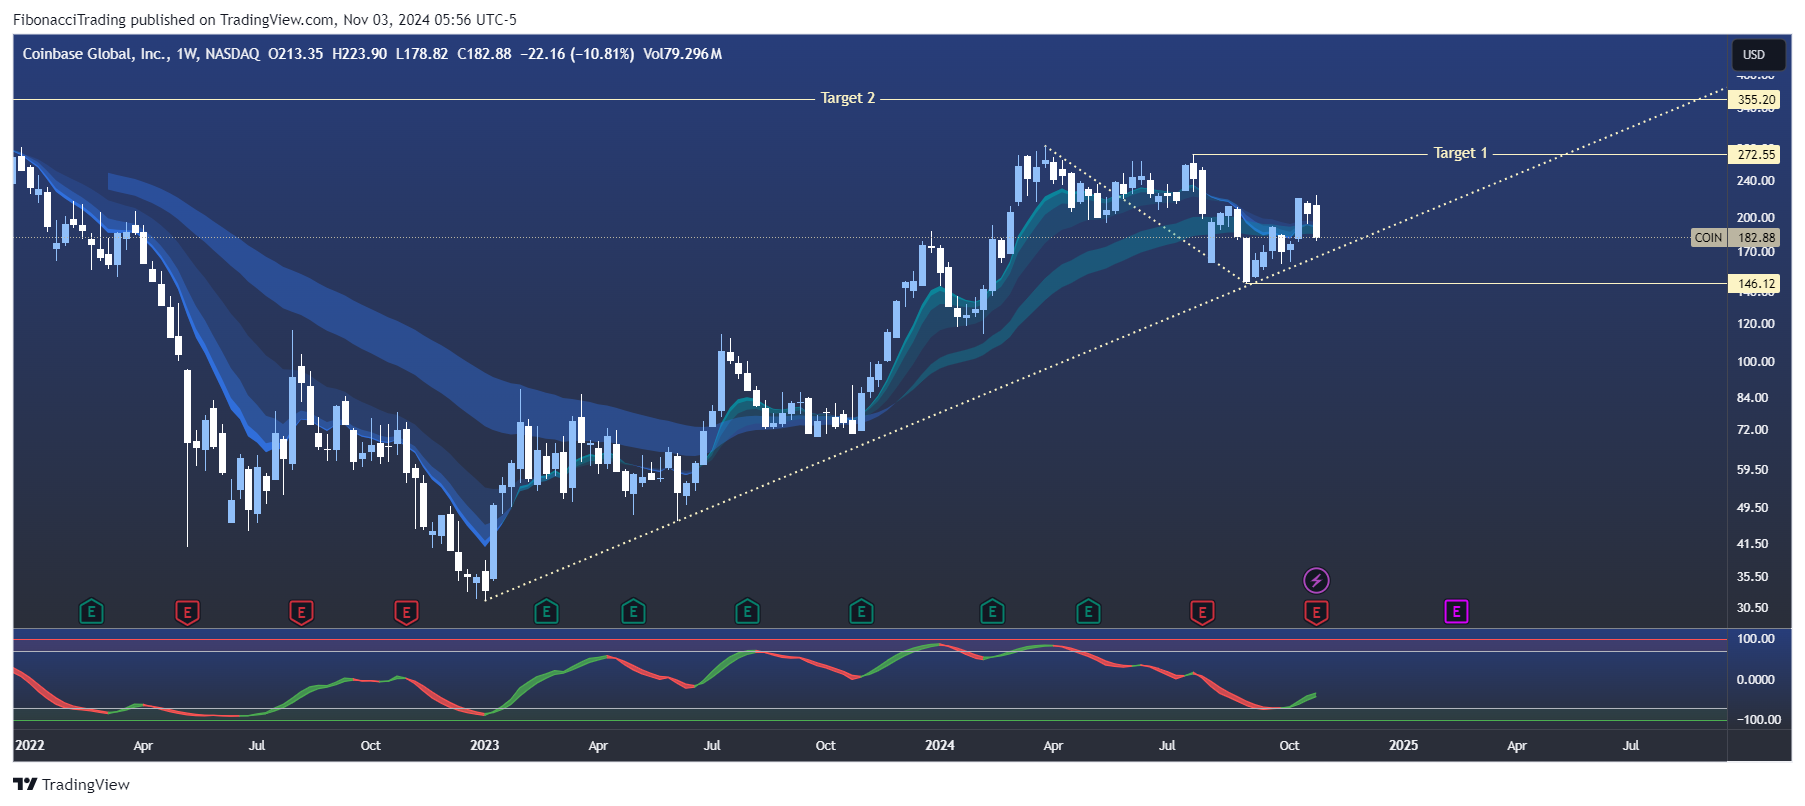
Task: Click the Coinbase Global, Inc. symbol title
Action: pos(95,54)
